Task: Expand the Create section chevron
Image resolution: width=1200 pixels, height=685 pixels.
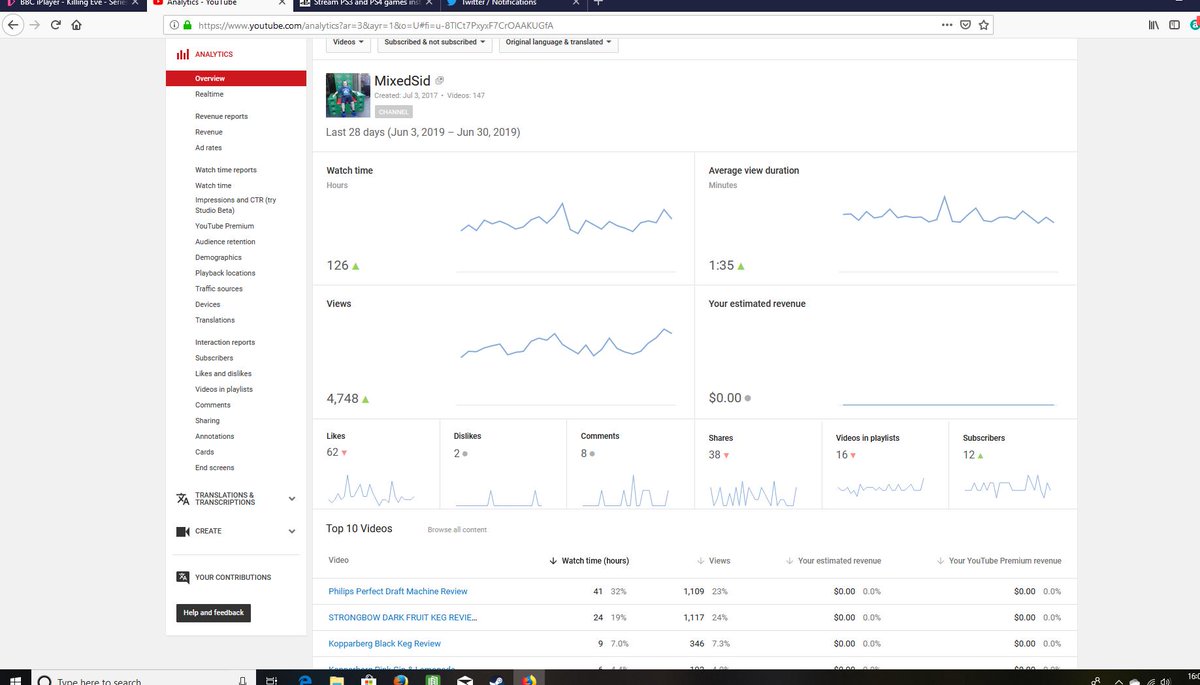Action: click(292, 531)
